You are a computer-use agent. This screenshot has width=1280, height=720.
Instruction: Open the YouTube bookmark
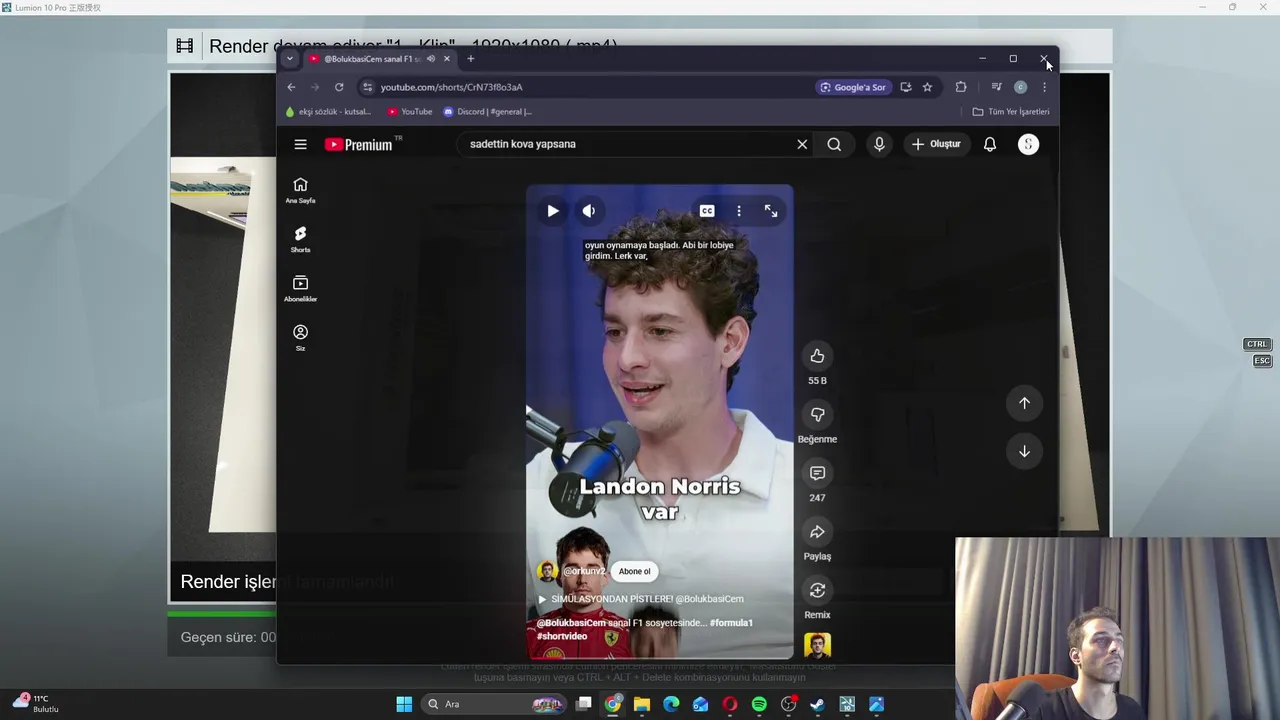coord(410,112)
